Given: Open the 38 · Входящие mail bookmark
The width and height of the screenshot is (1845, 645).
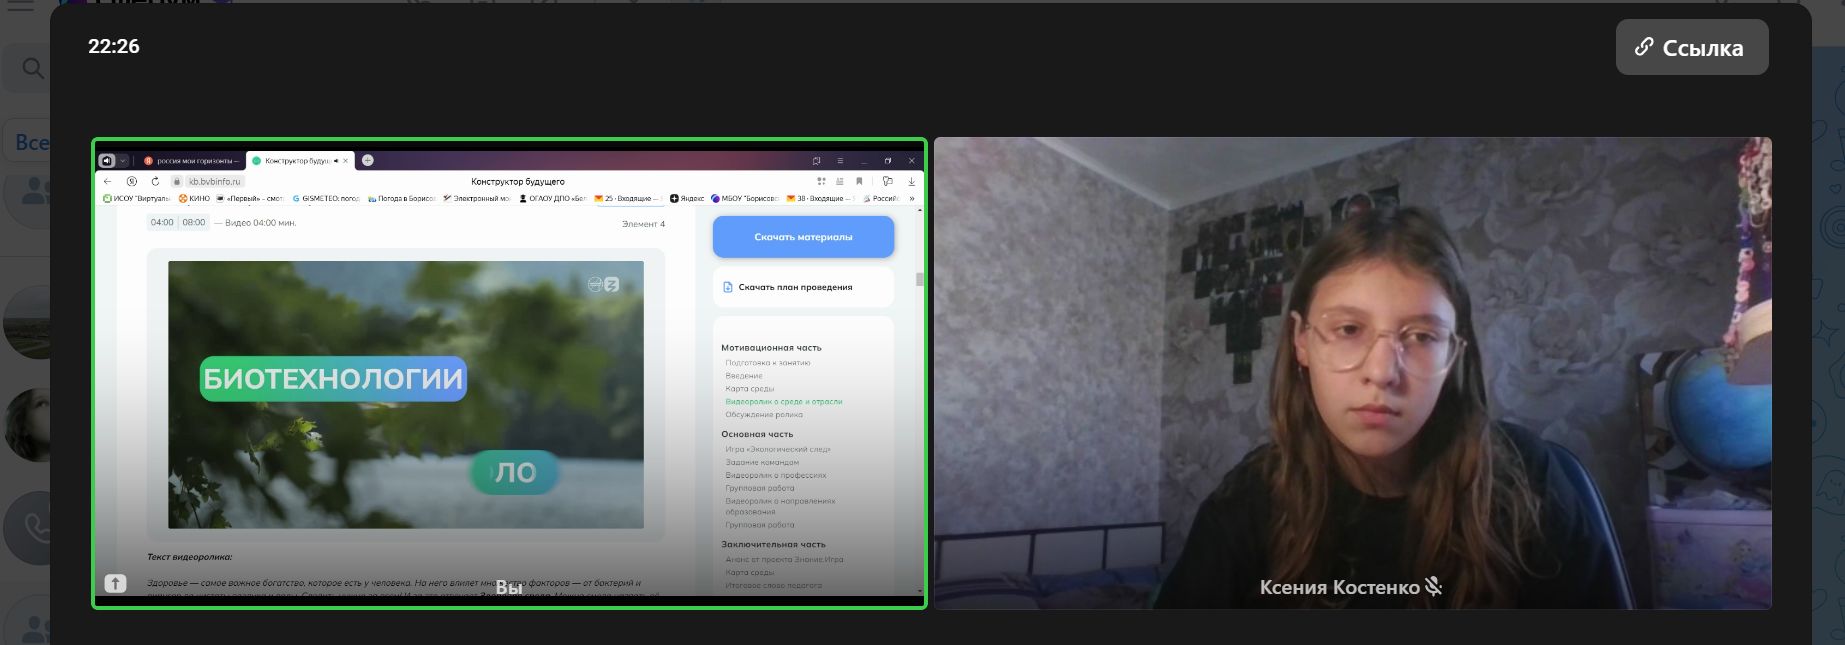Looking at the screenshot, I should click(819, 198).
